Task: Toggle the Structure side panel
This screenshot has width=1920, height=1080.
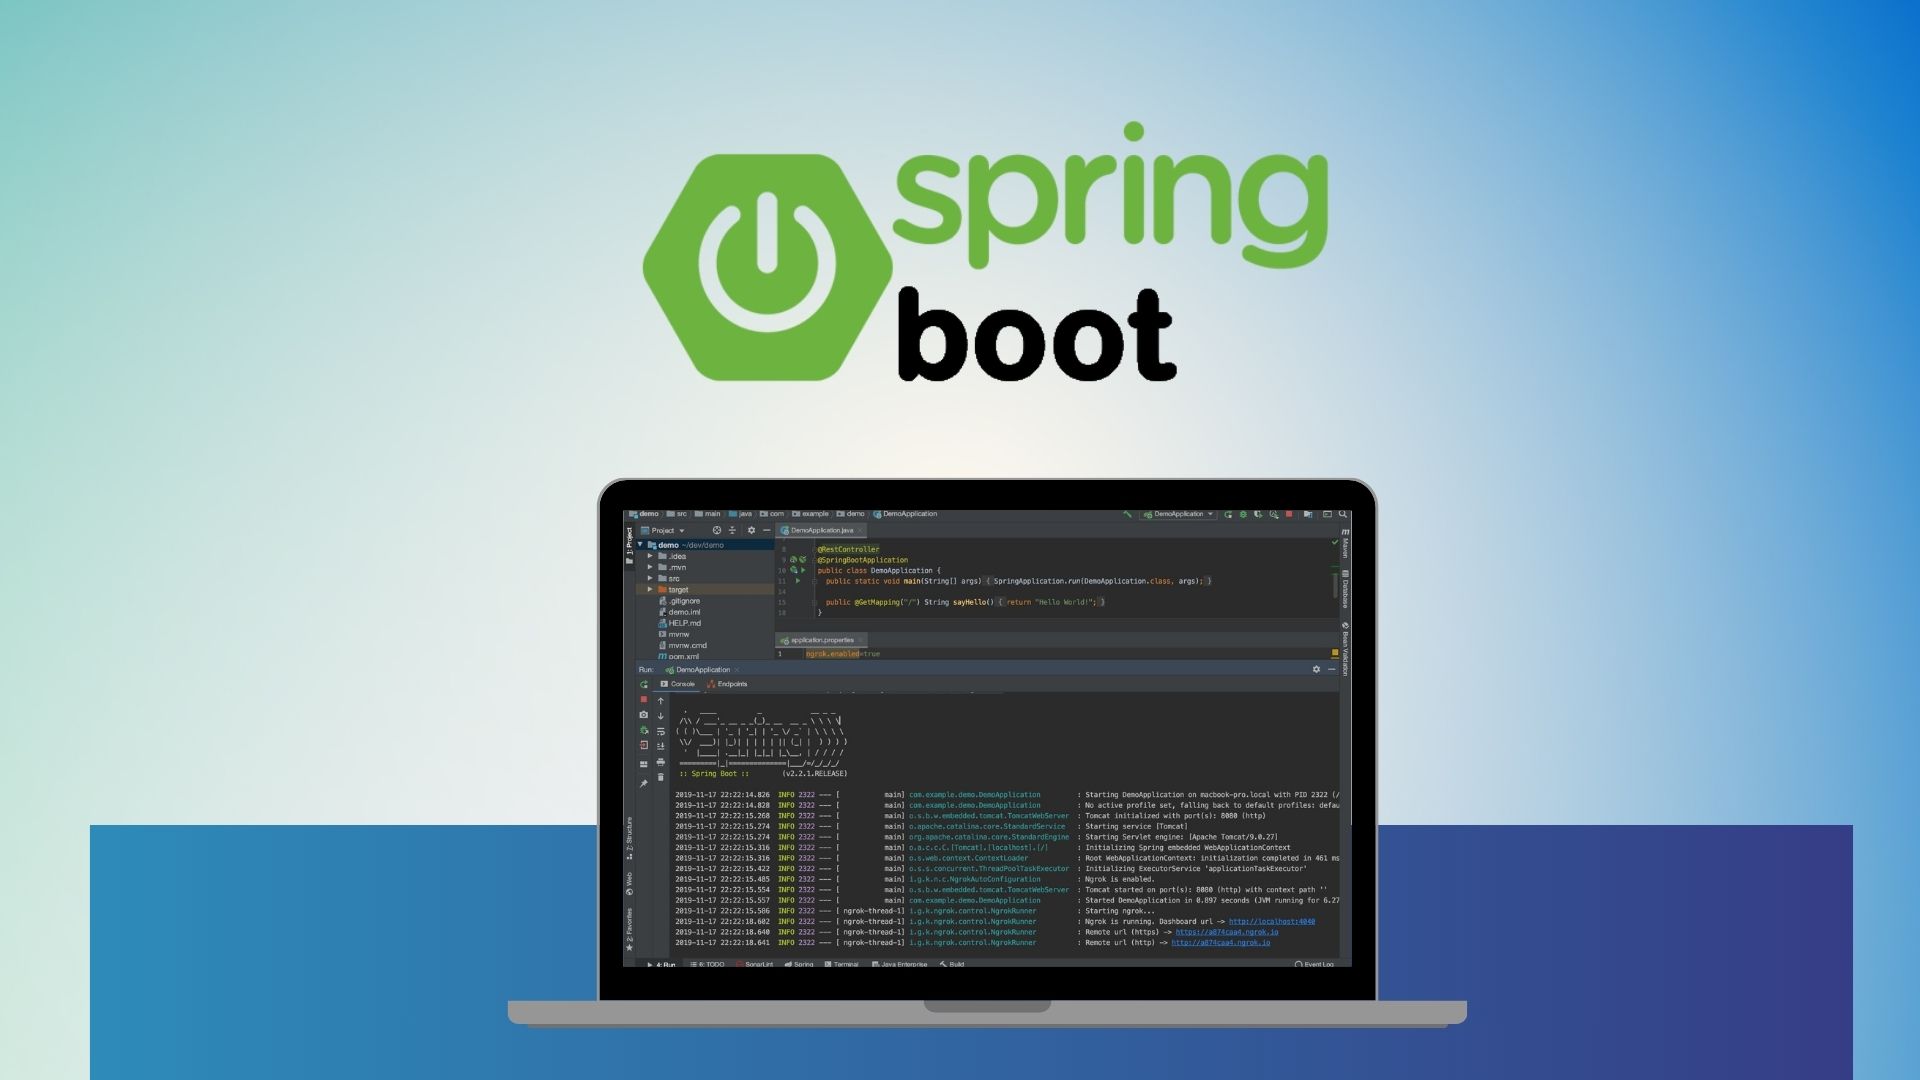Action: (x=629, y=838)
